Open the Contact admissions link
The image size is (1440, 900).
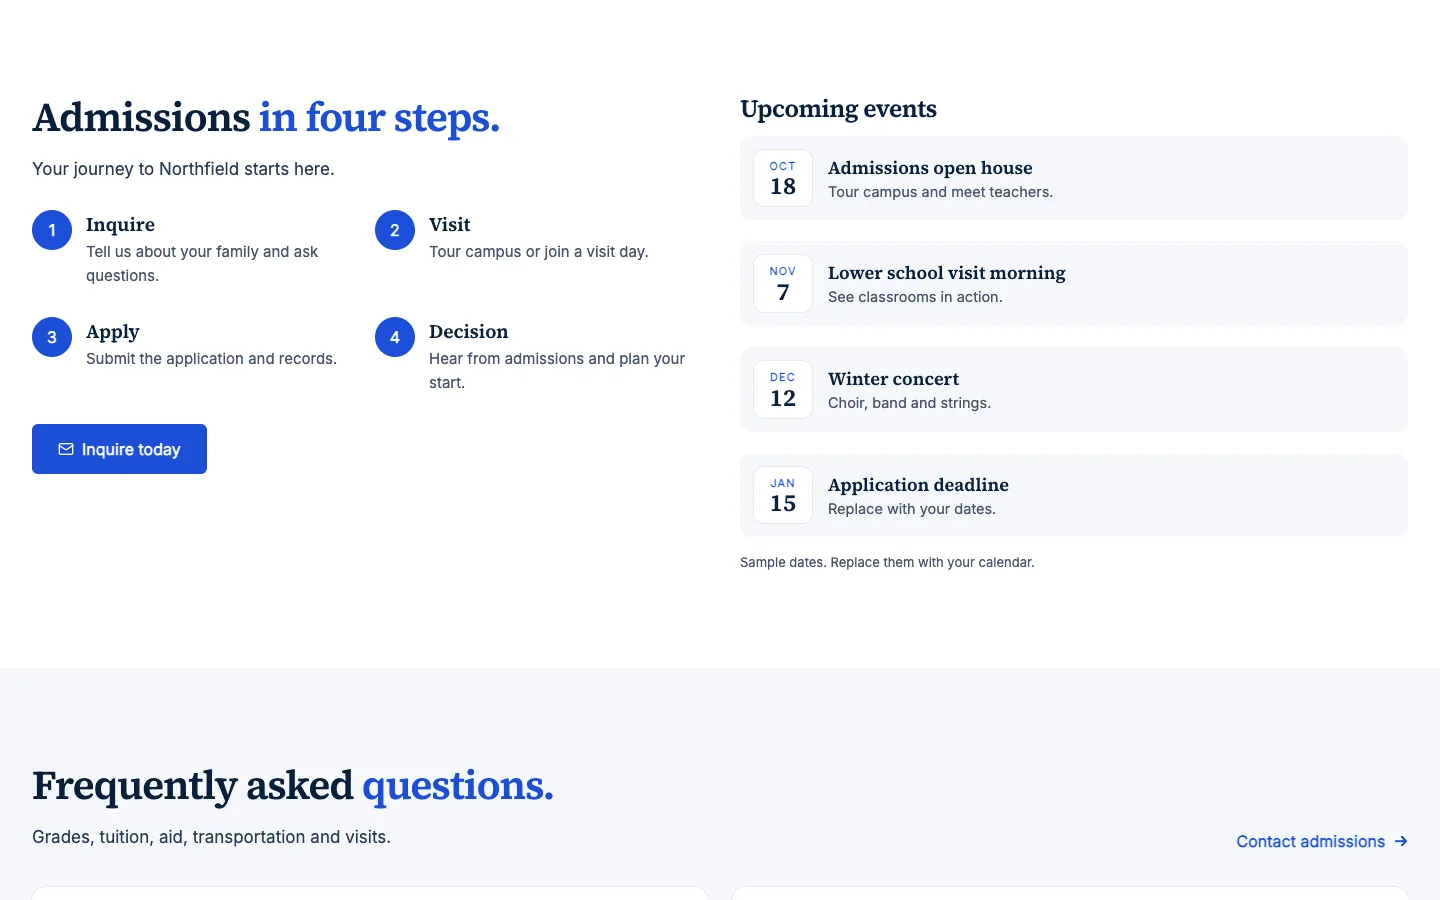tap(1322, 841)
